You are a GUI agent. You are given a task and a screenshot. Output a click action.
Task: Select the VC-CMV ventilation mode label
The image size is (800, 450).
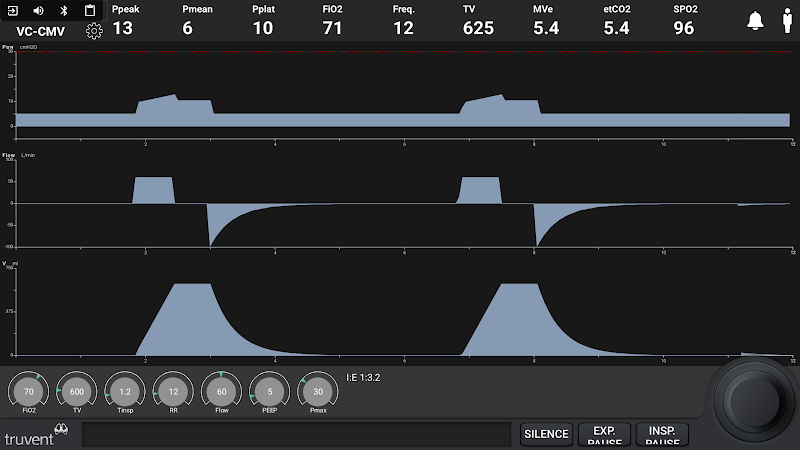tap(41, 30)
